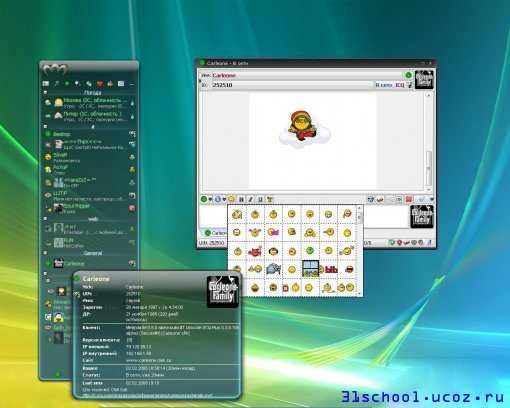Select the Питер weather contact
The height and width of the screenshot is (408, 510).
90,116
